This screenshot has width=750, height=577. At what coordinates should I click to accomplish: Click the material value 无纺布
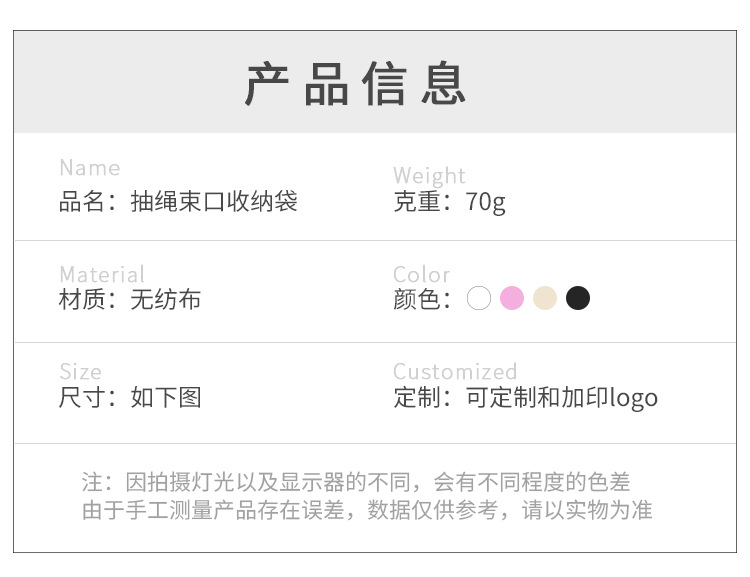click(166, 299)
